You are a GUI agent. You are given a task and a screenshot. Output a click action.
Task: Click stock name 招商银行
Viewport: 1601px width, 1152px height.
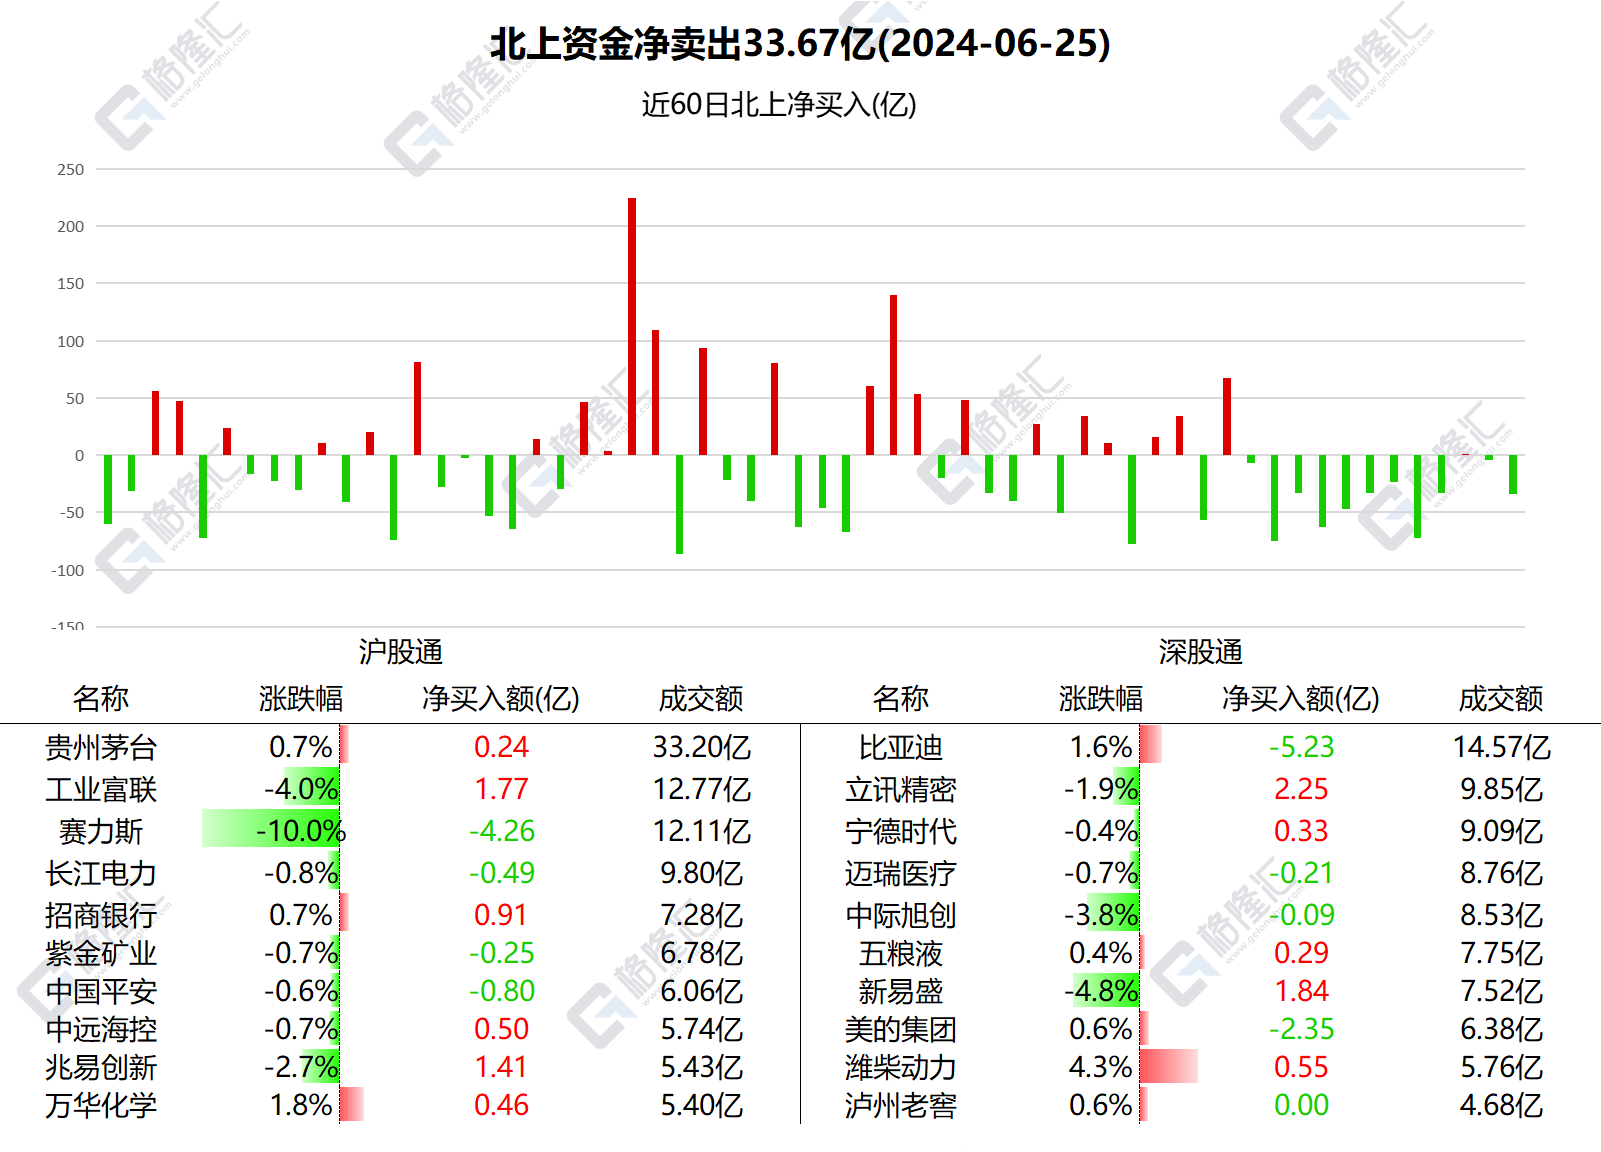101,915
